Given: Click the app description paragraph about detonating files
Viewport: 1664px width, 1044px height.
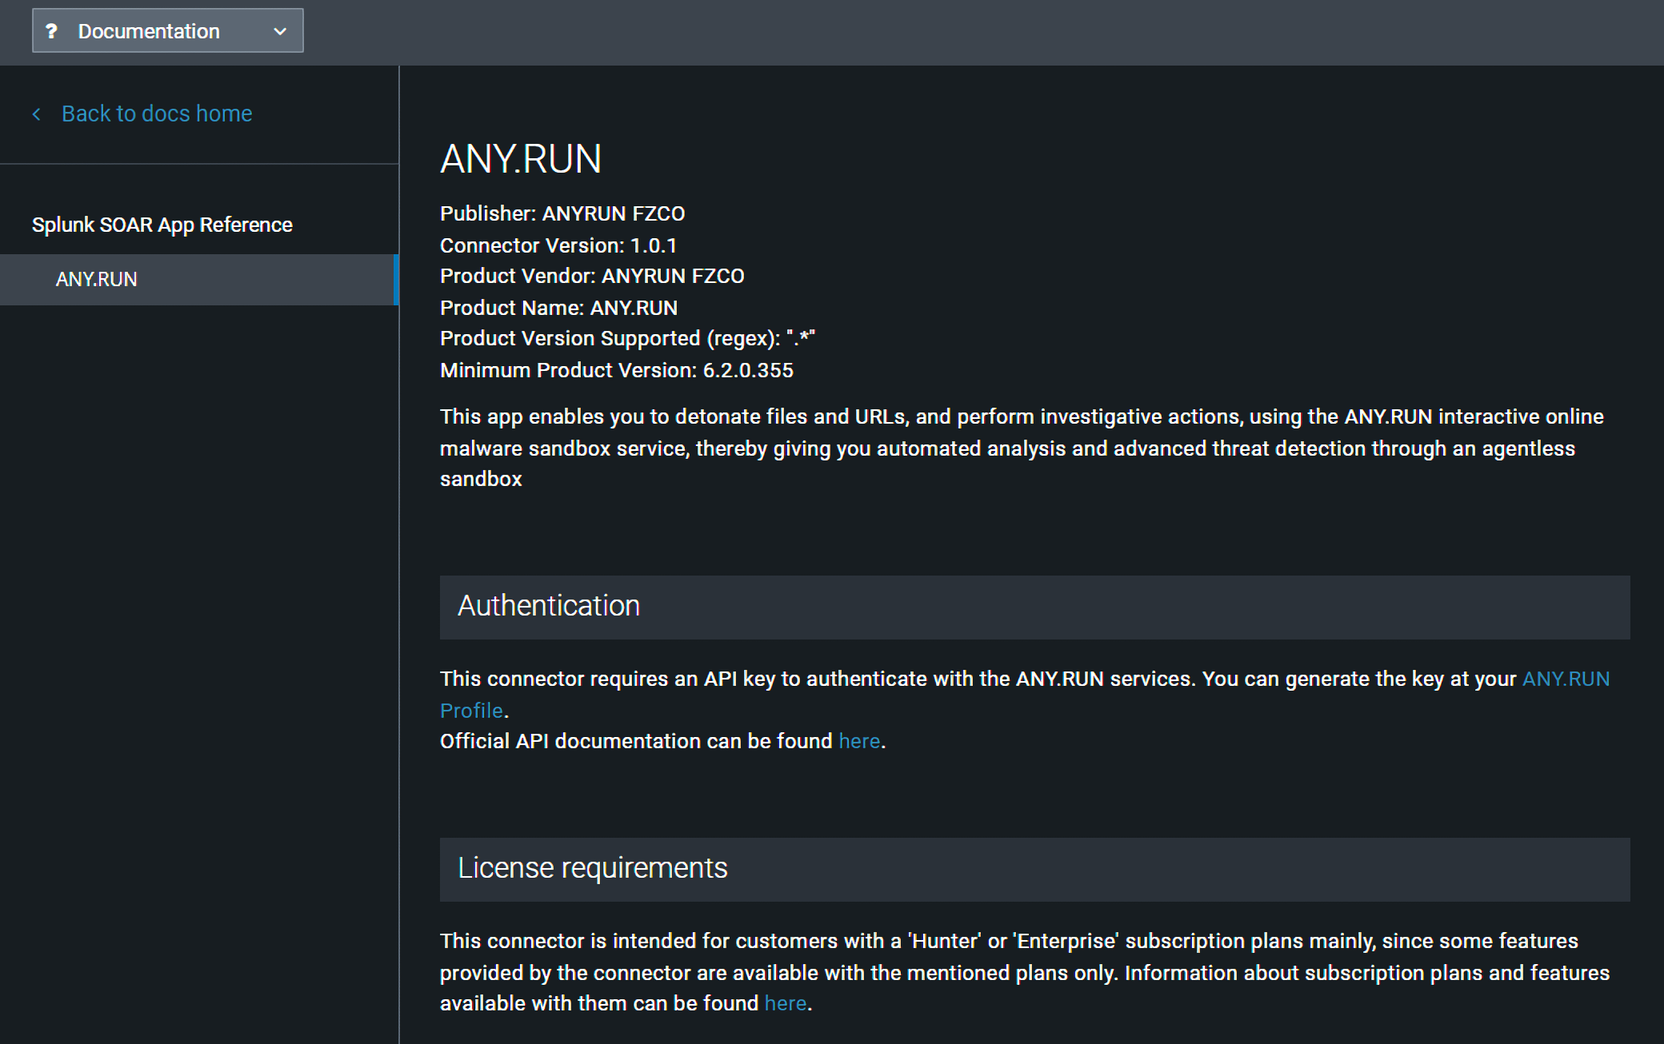Looking at the screenshot, I should pos(1020,448).
